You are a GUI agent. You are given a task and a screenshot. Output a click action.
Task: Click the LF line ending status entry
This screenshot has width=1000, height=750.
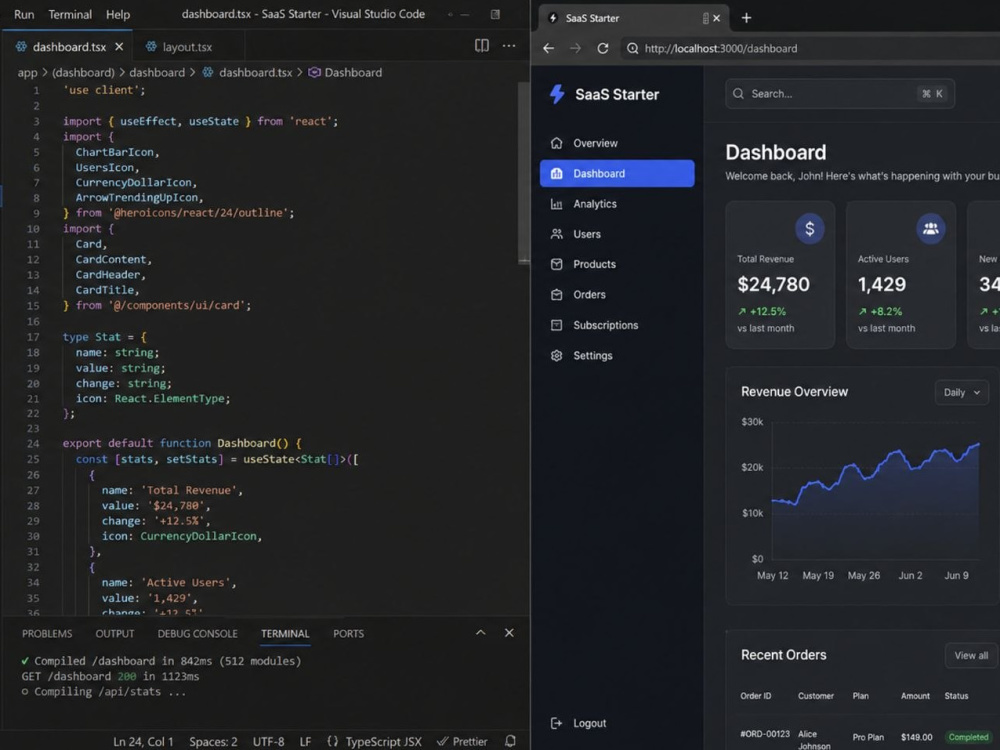(x=305, y=742)
